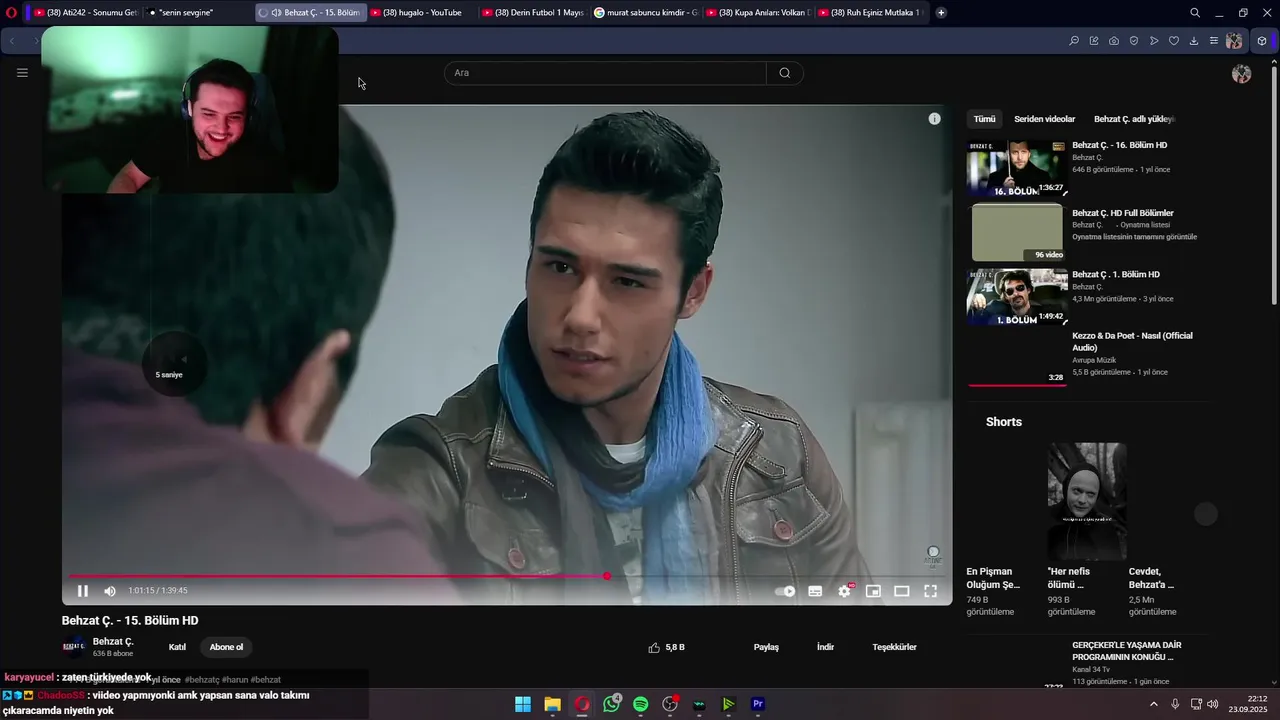Open Spotify from taskbar
The height and width of the screenshot is (720, 1280).
641,704
